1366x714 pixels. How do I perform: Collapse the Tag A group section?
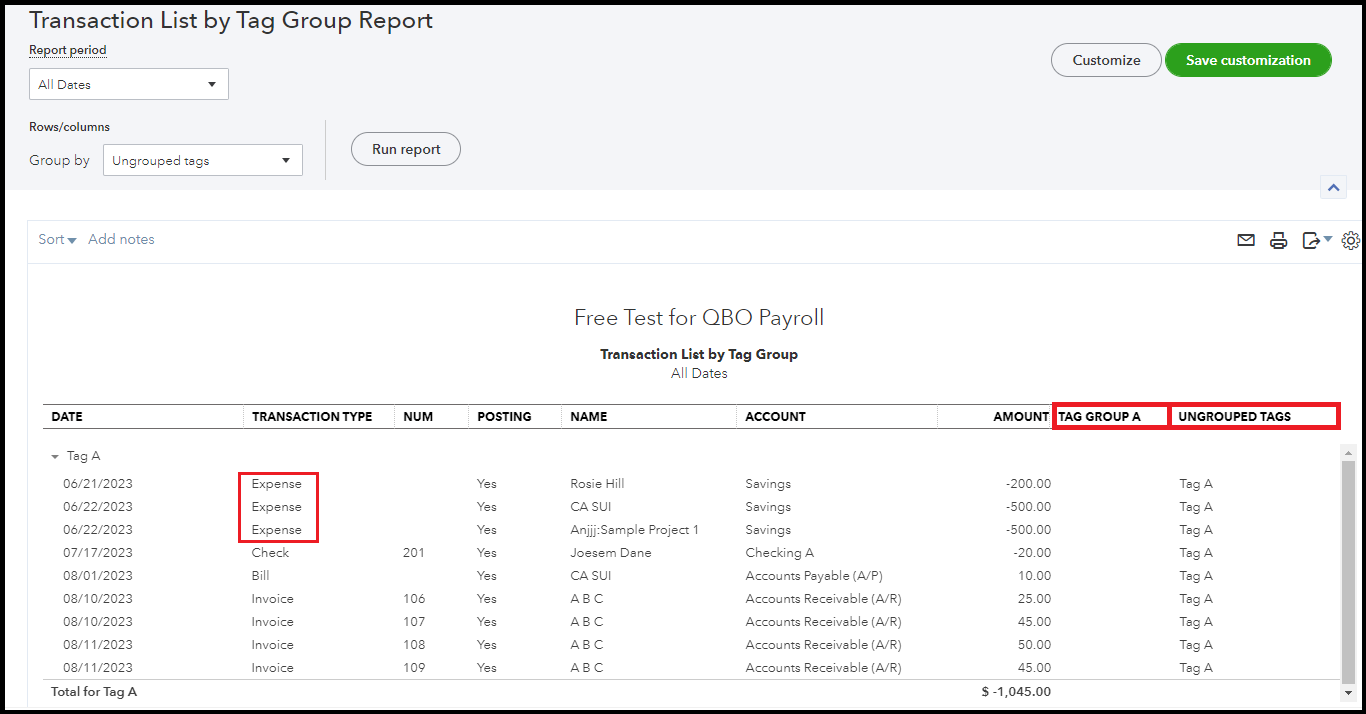click(54, 455)
